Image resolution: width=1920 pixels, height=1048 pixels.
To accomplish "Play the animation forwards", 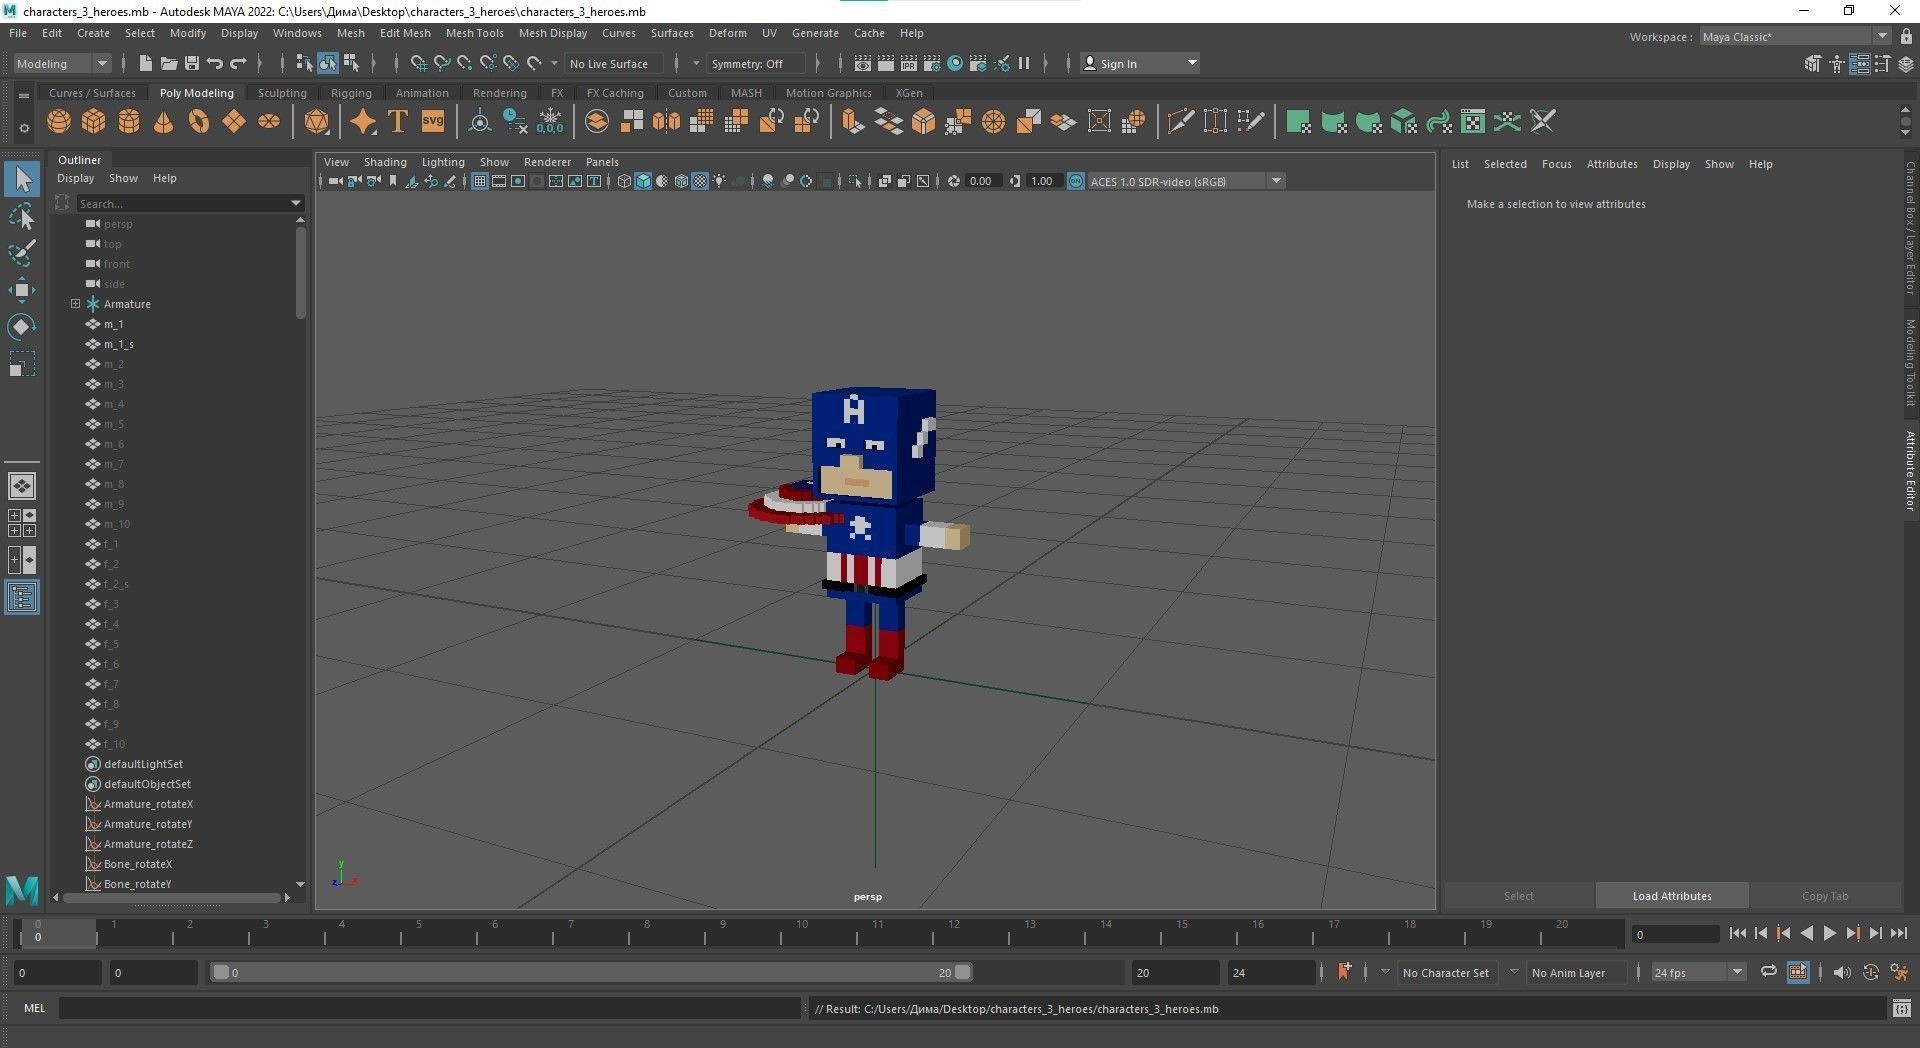I will coord(1829,933).
